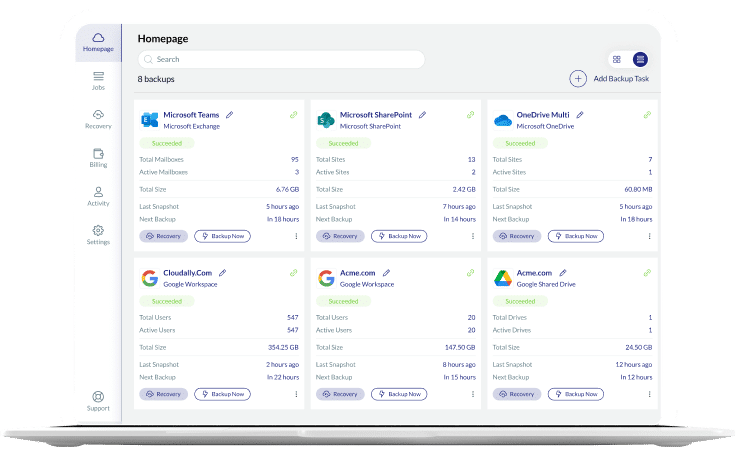This screenshot has width=736, height=458.
Task: Click the OneDrive Multi cloud logo
Action: click(503, 121)
